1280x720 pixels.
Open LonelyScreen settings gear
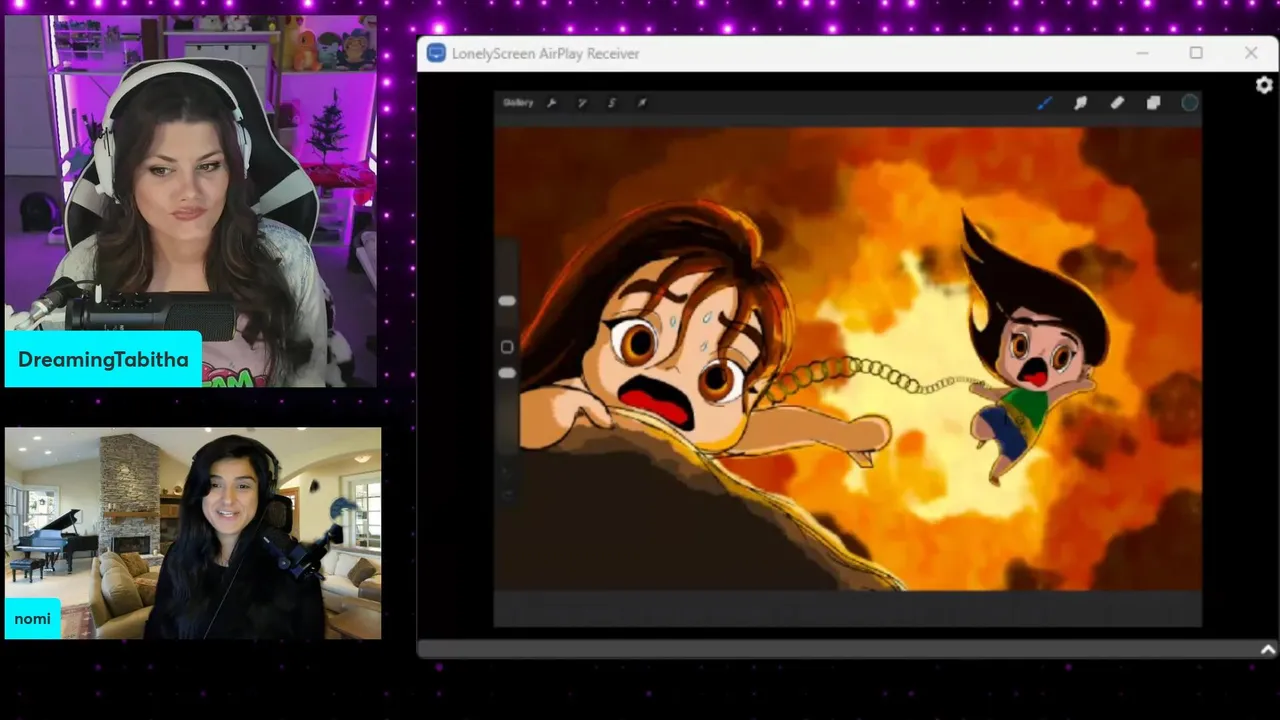[x=1264, y=86]
